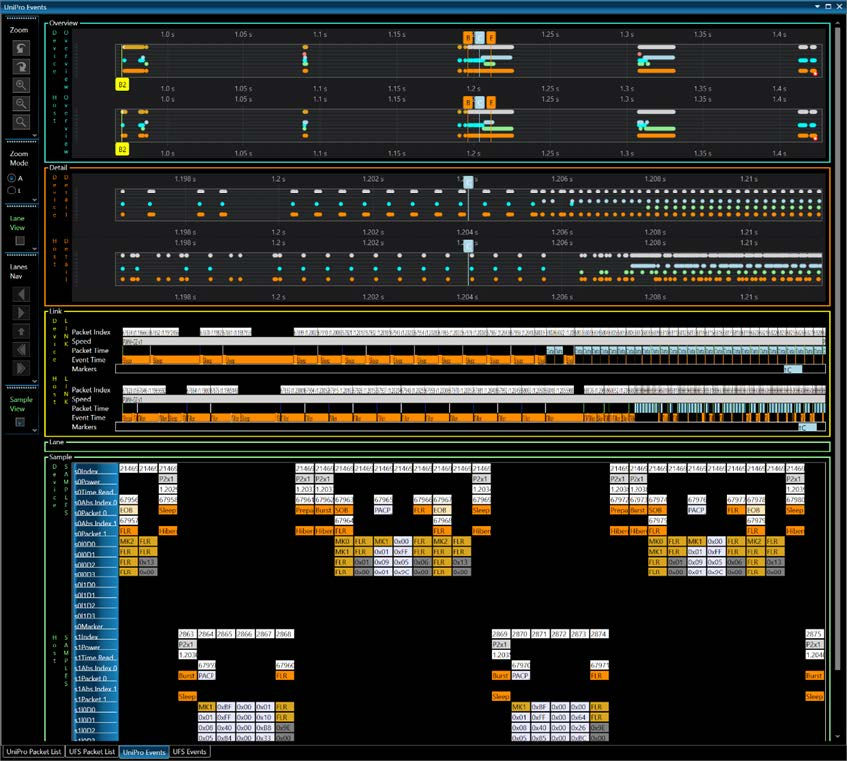Click the redo zoom icon
The width and height of the screenshot is (847, 761).
tap(21, 67)
